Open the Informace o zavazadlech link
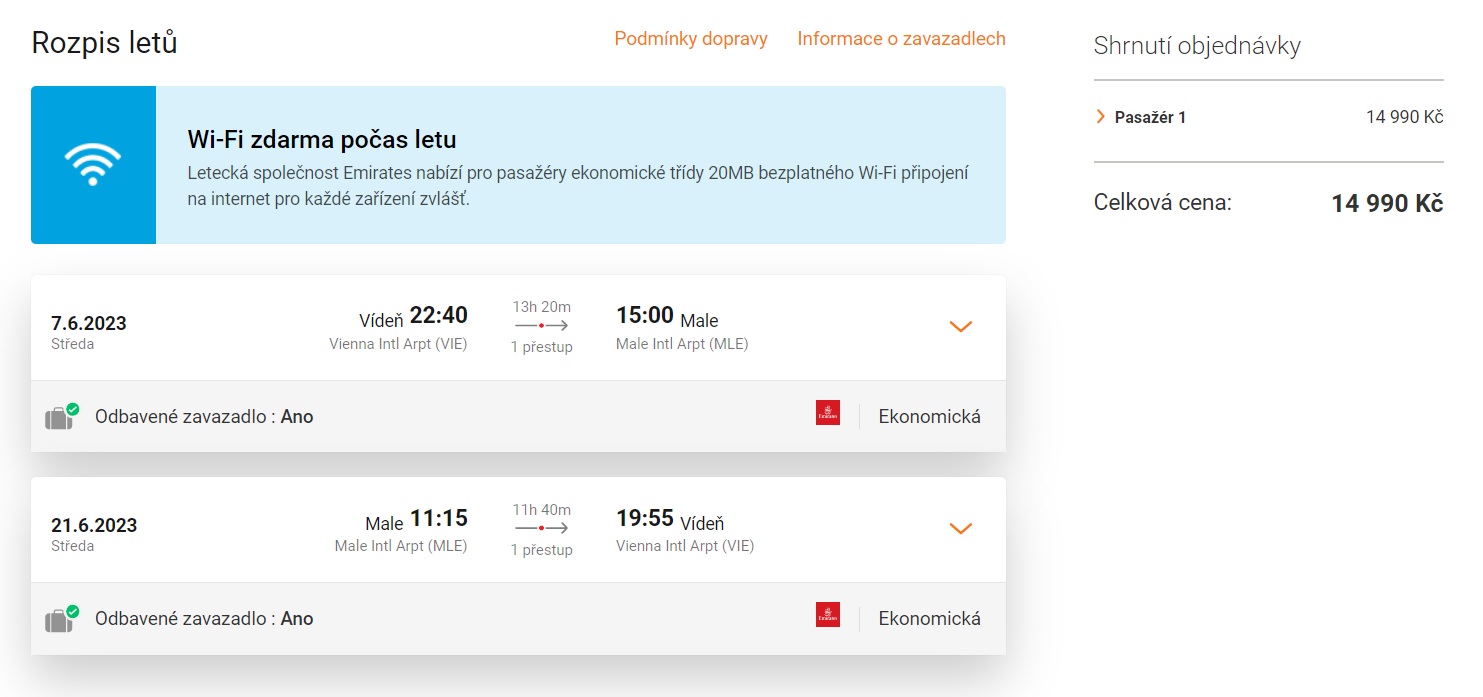Viewport: 1483px width, 697px height. click(901, 39)
